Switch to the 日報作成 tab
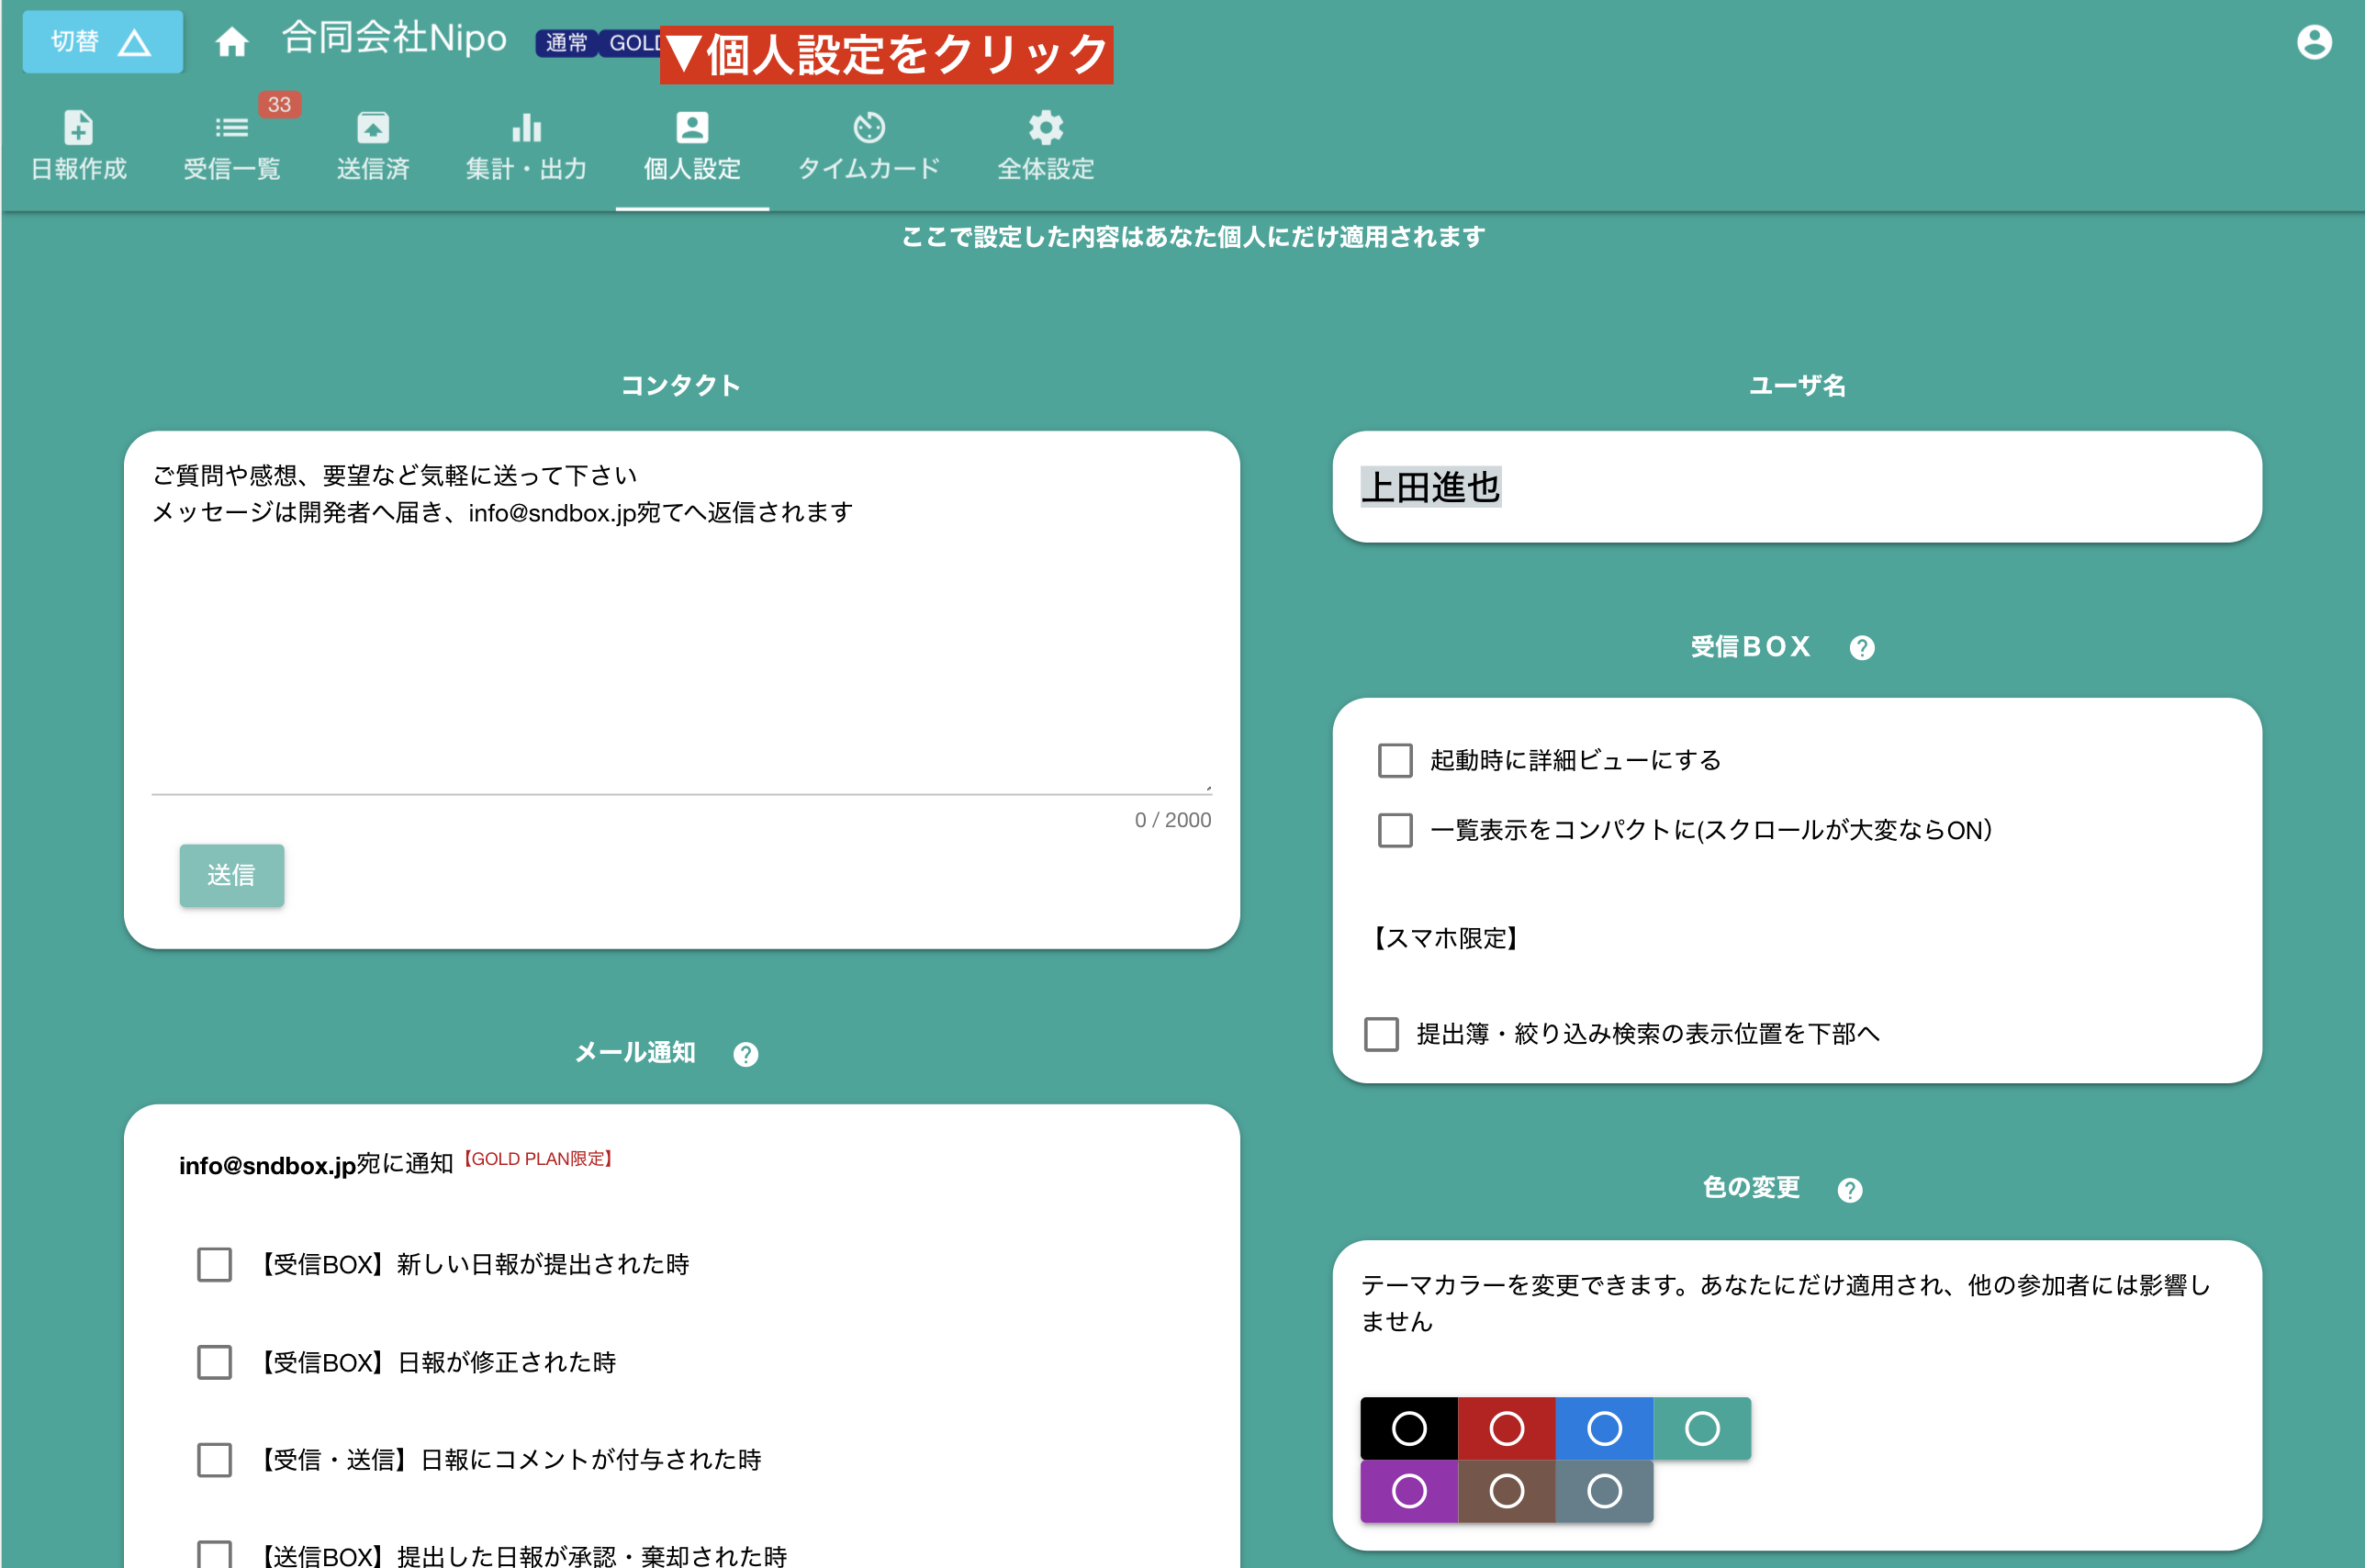2365x1568 pixels. coord(78,146)
